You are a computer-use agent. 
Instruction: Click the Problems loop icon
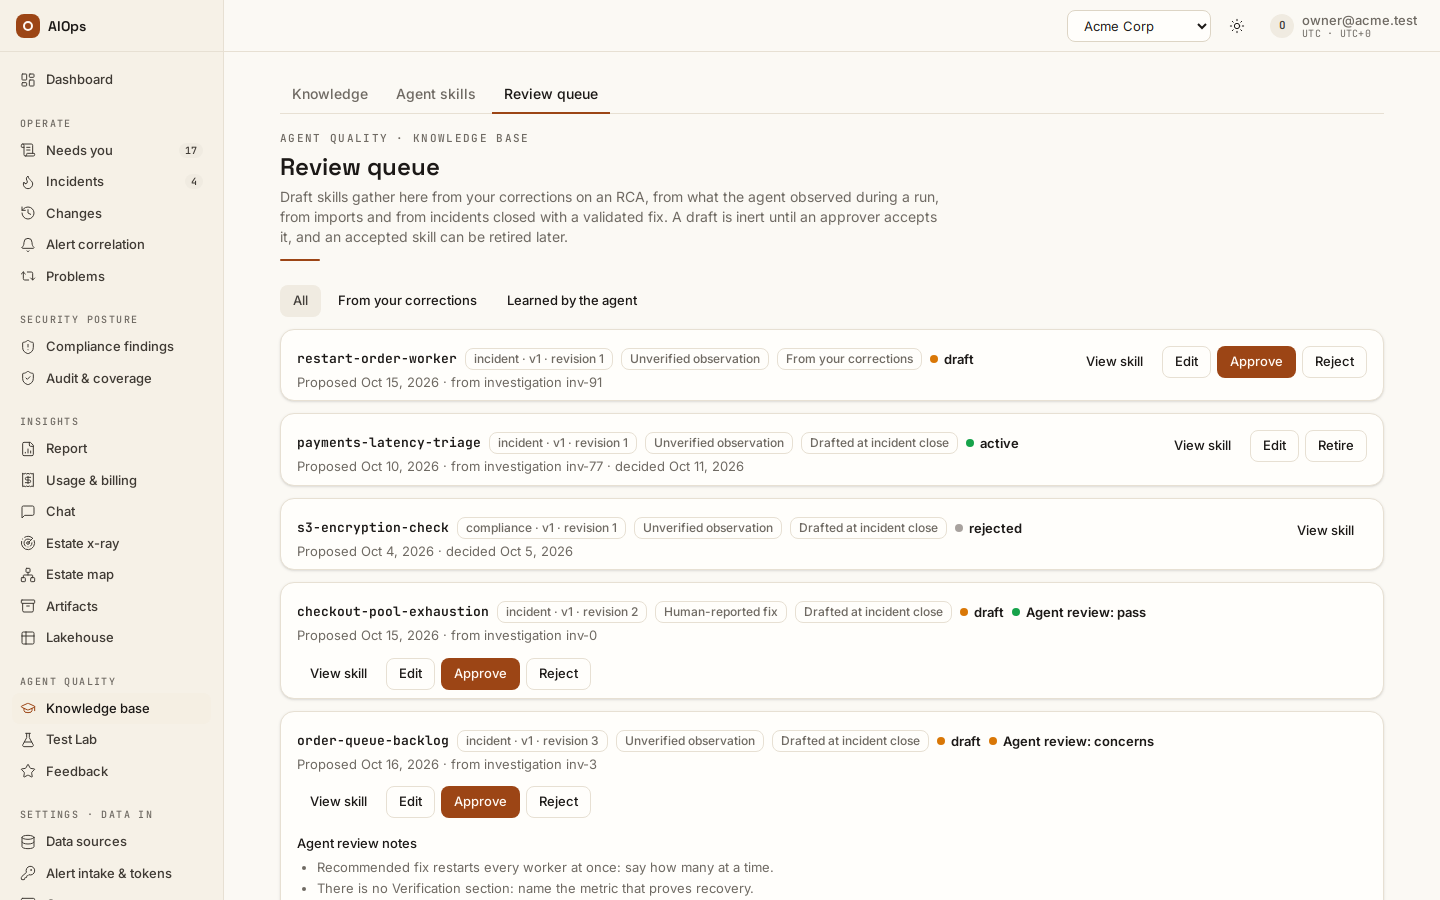click(28, 276)
